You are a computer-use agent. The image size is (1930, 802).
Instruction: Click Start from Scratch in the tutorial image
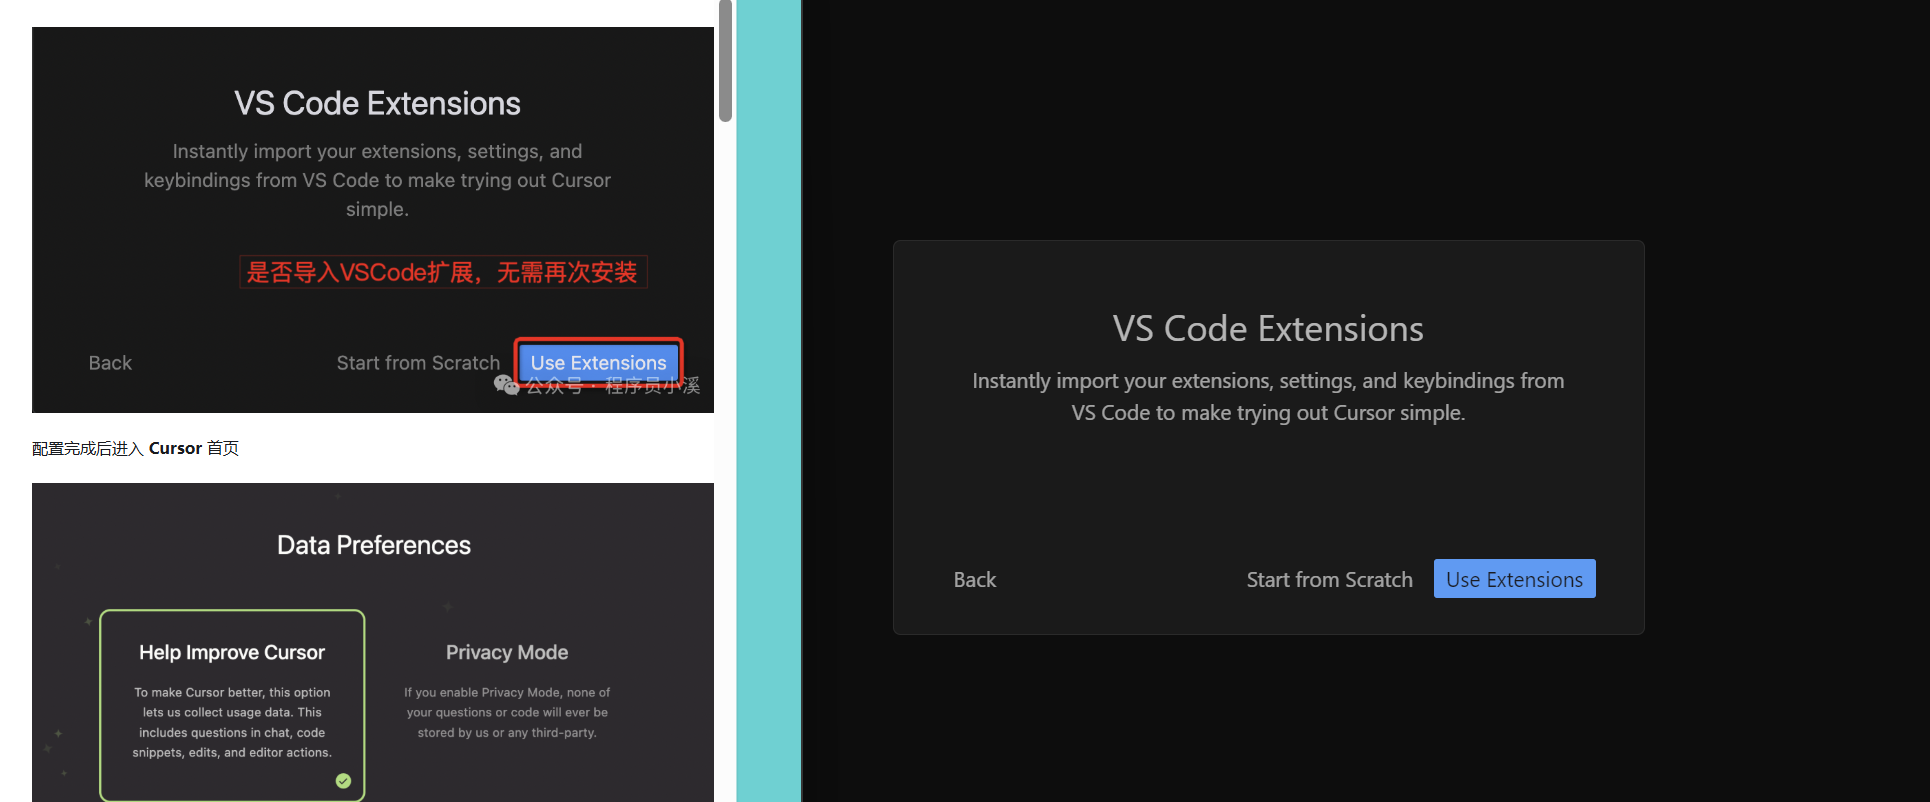pos(418,362)
